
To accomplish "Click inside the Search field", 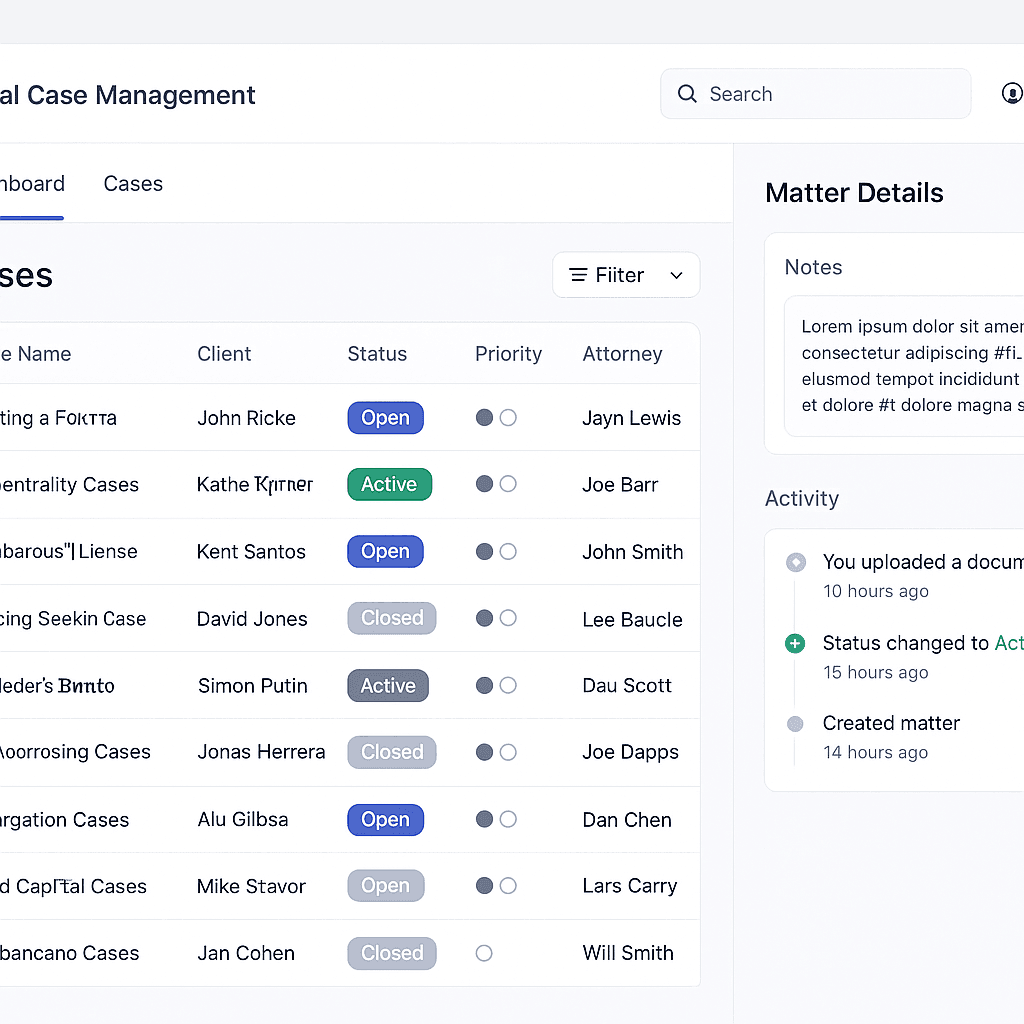I will pyautogui.click(x=815, y=93).
